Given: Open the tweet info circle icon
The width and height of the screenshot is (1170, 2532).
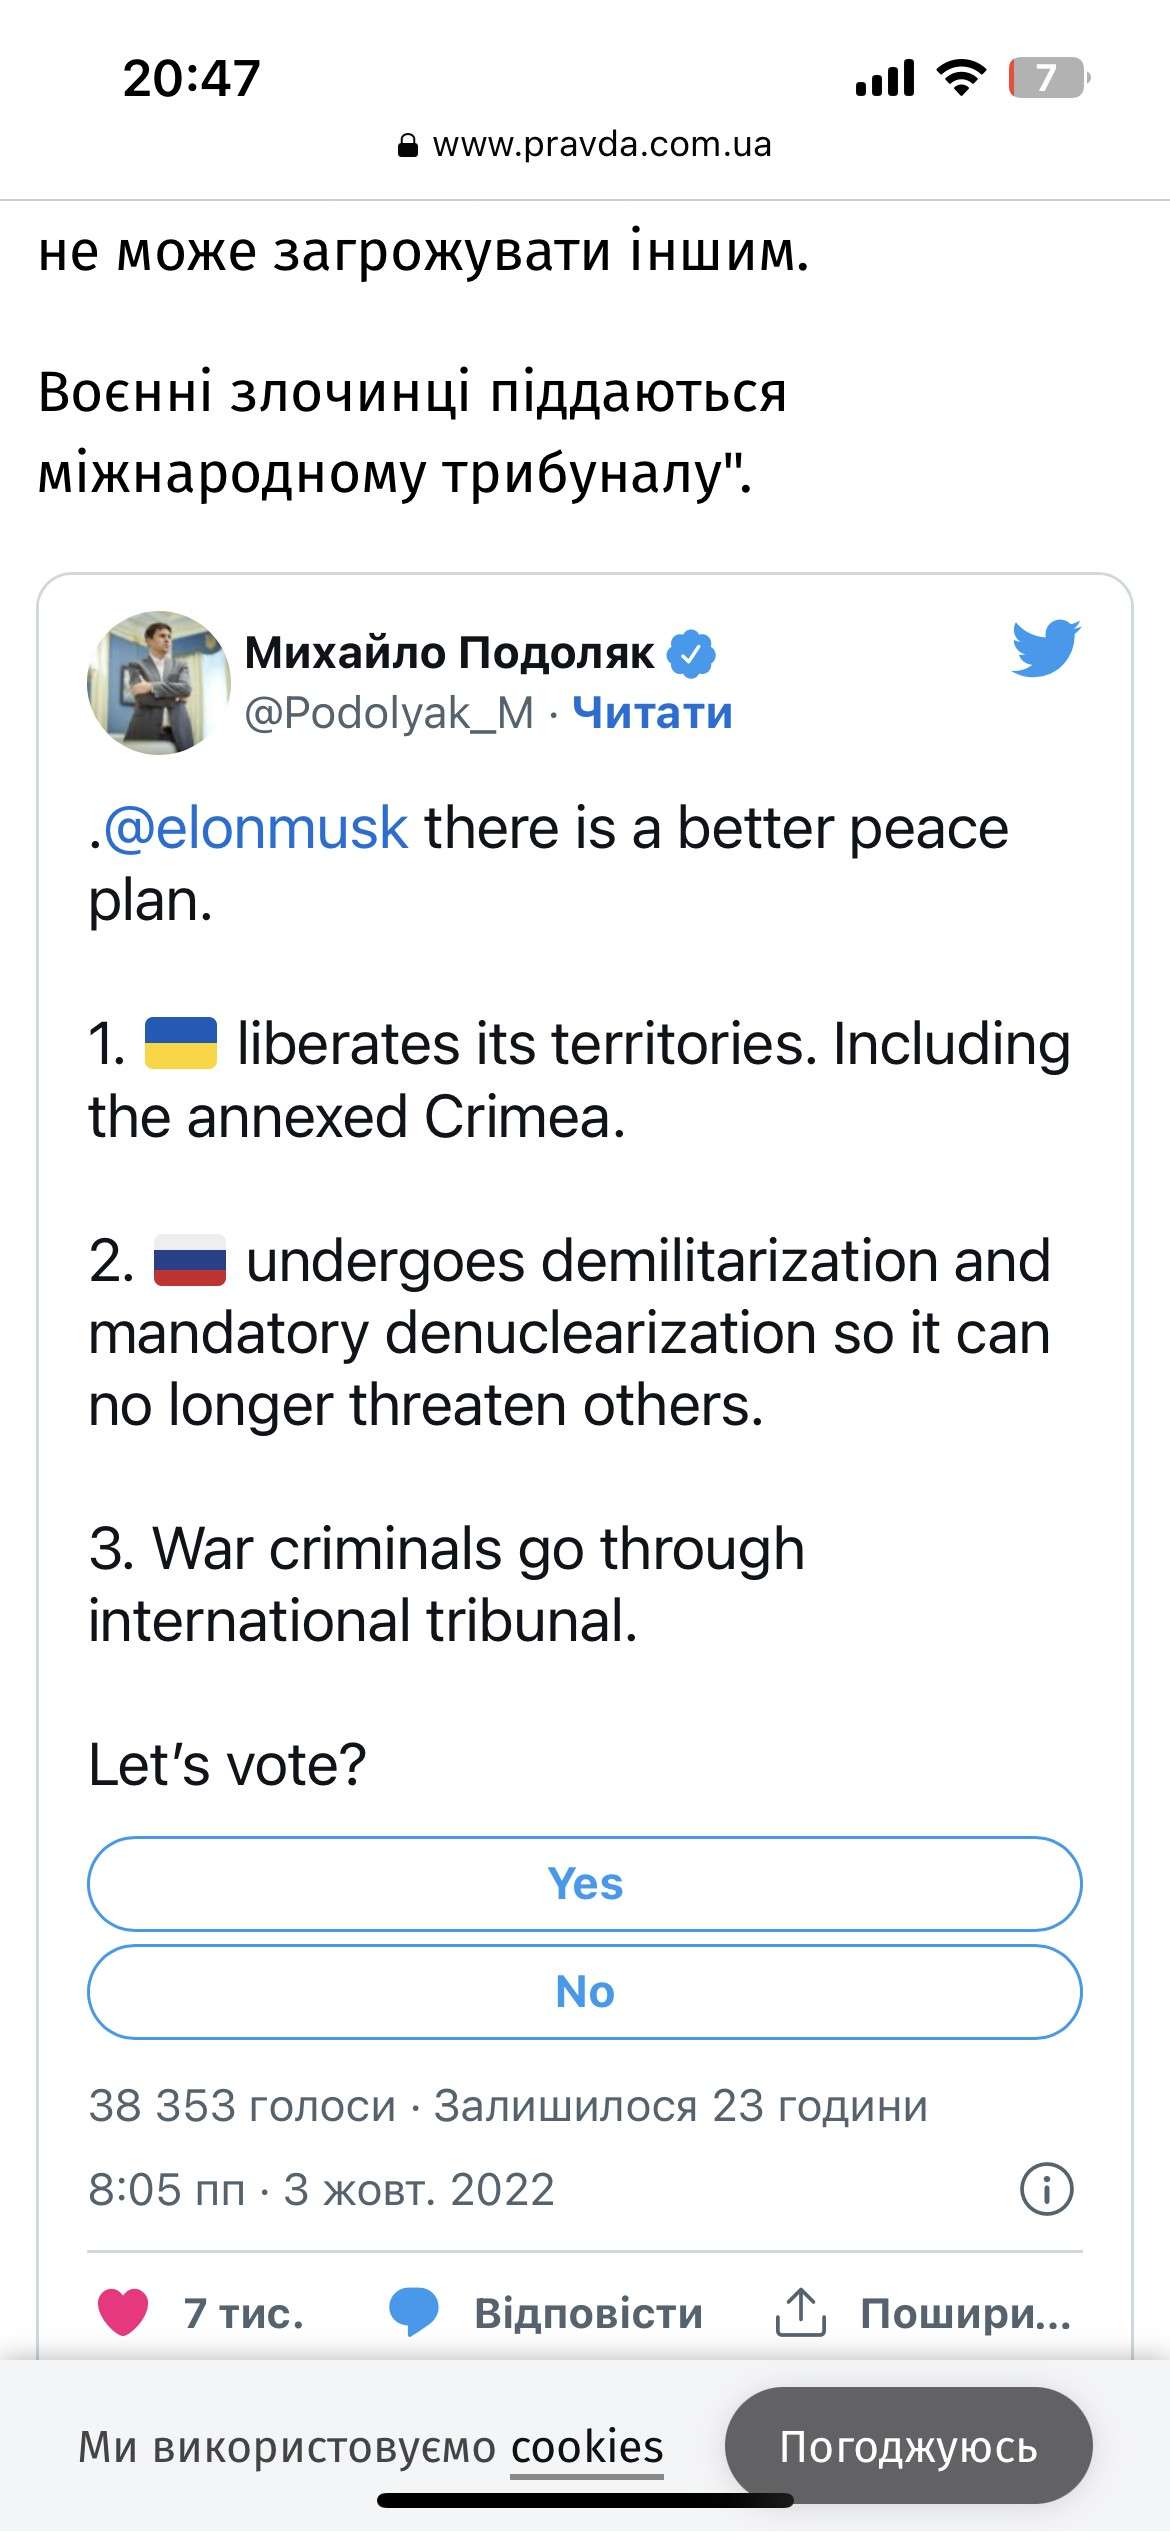Looking at the screenshot, I should (1046, 2189).
